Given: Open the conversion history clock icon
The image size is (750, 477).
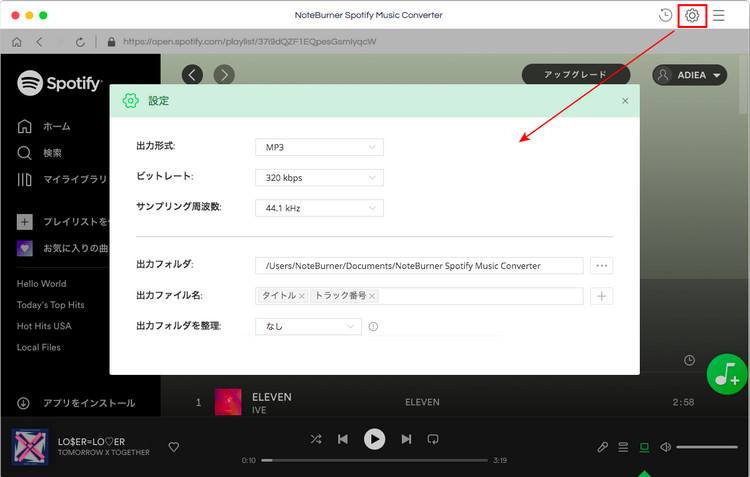Looking at the screenshot, I should click(x=665, y=15).
